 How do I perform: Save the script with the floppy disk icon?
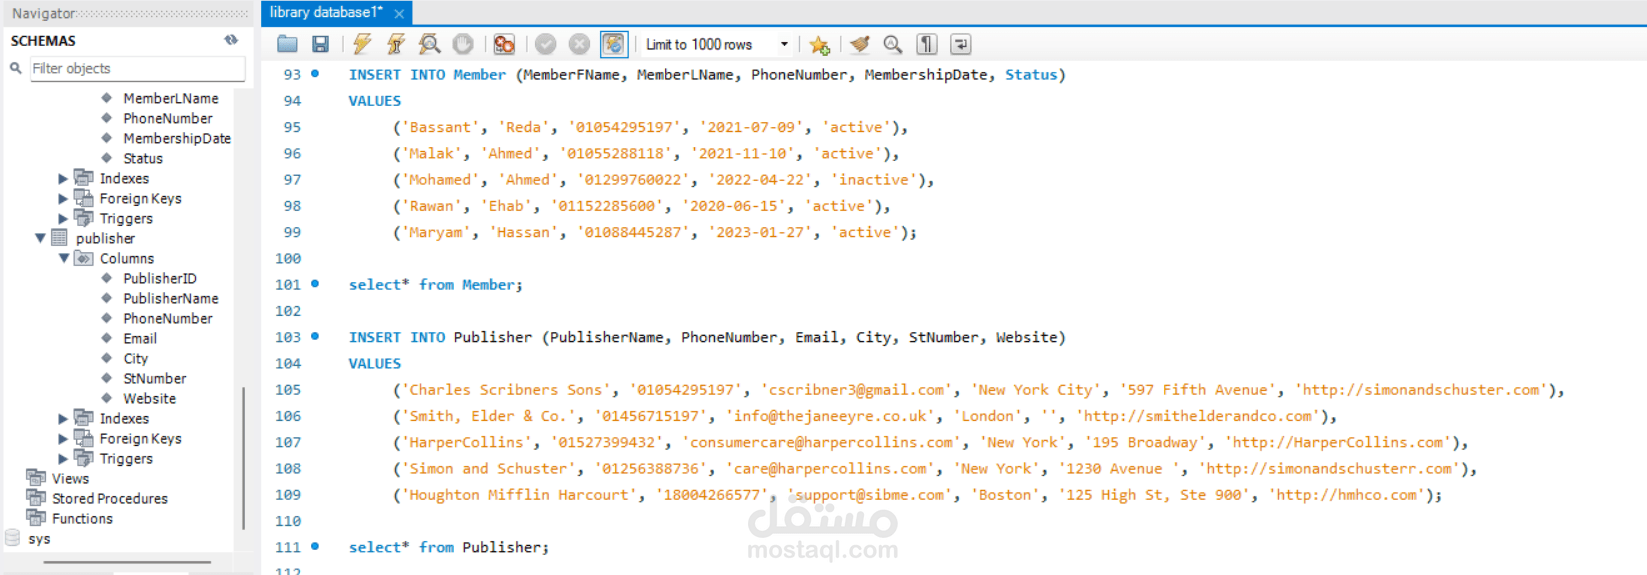coord(321,44)
